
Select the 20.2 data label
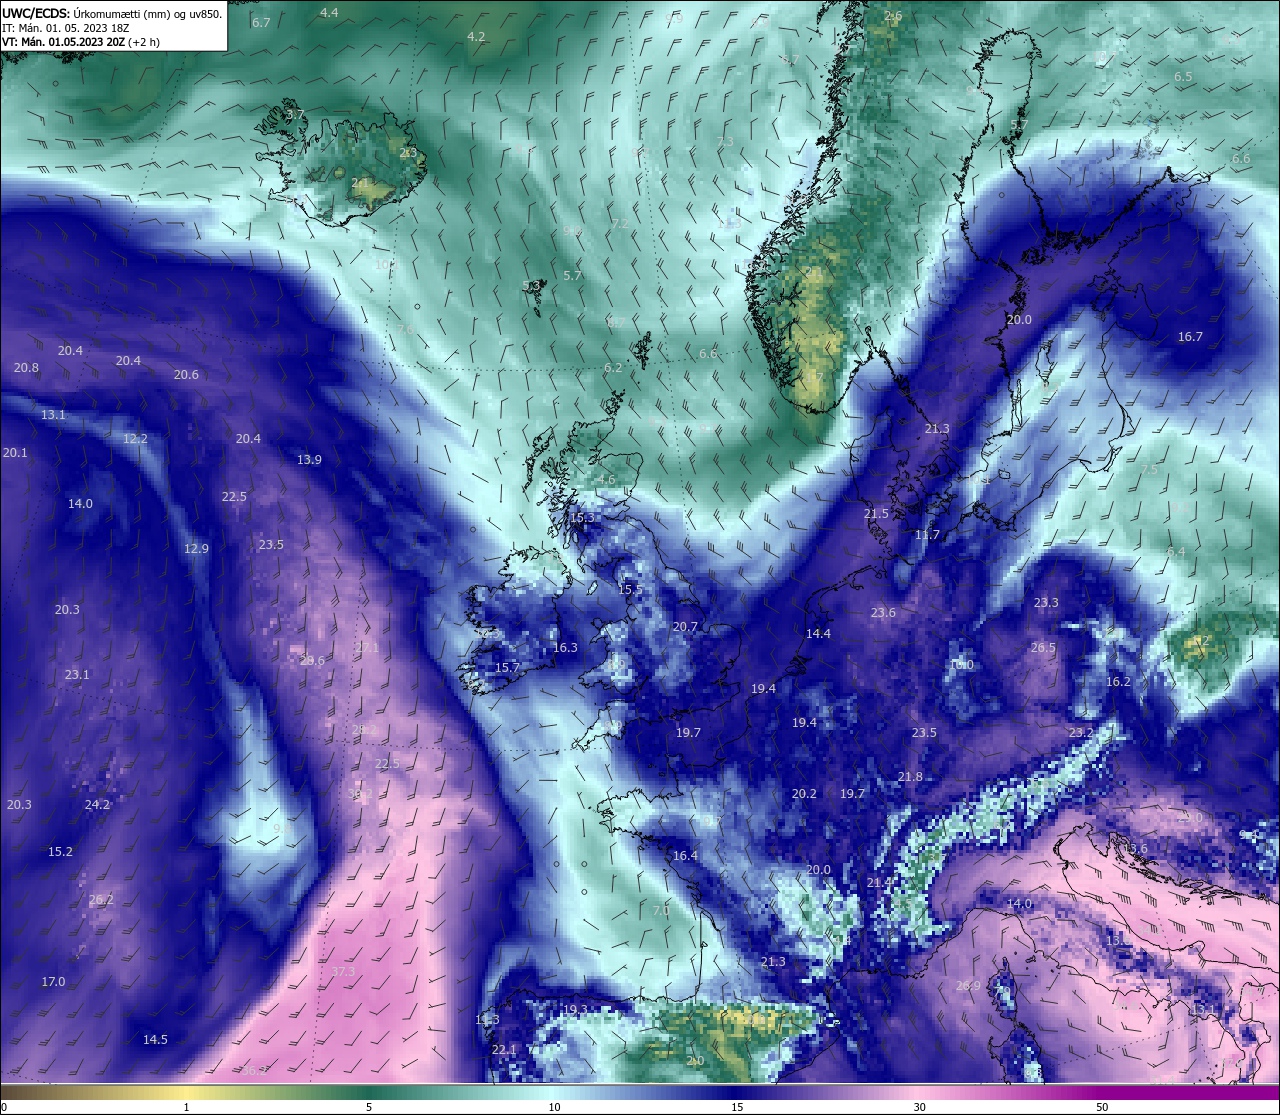804,794
